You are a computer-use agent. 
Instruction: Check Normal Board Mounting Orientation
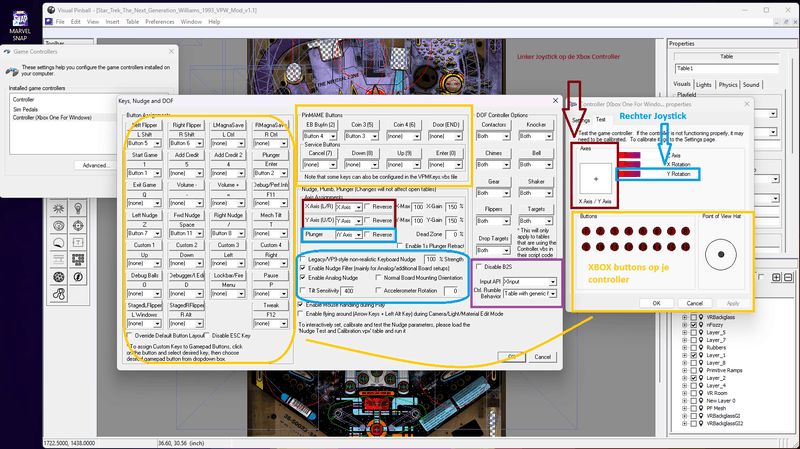pos(378,278)
